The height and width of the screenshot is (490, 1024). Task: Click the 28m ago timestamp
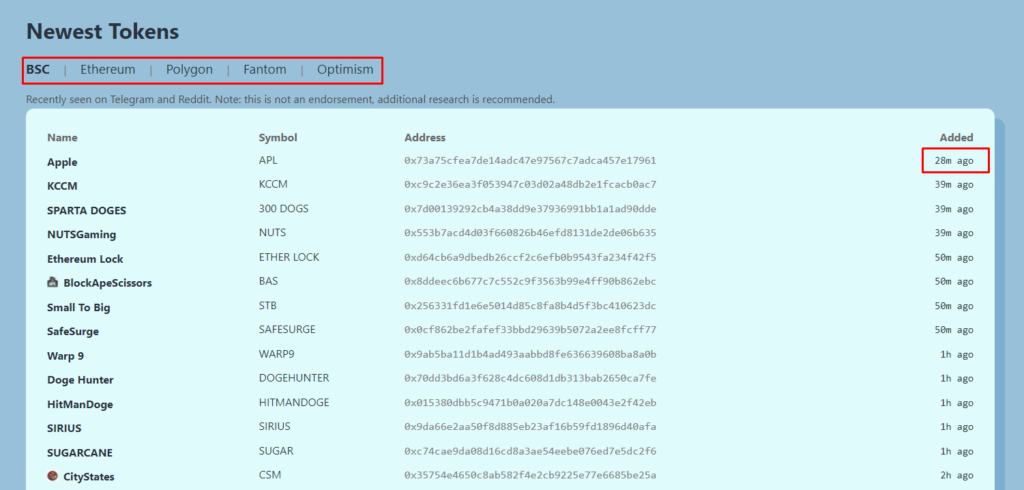click(x=953, y=161)
